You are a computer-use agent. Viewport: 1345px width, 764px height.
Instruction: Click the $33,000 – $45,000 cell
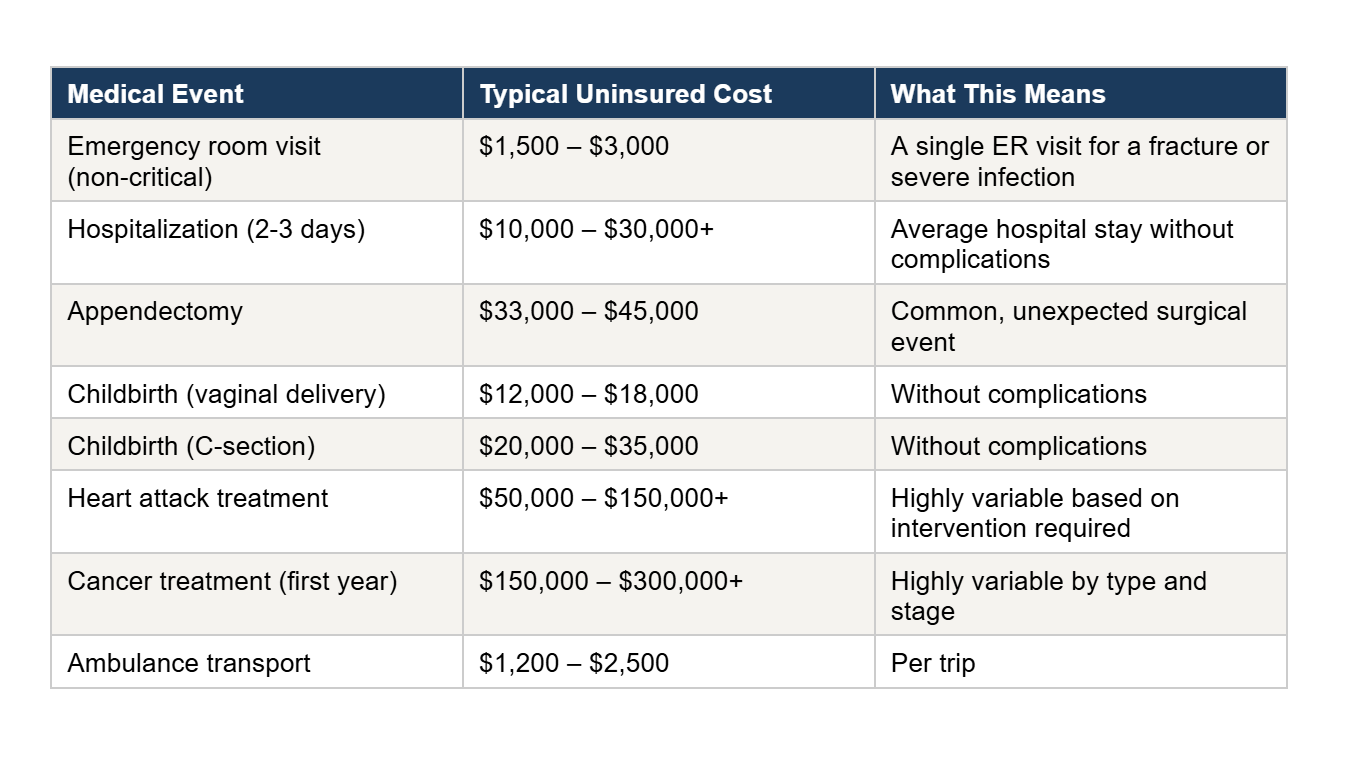[669, 325]
